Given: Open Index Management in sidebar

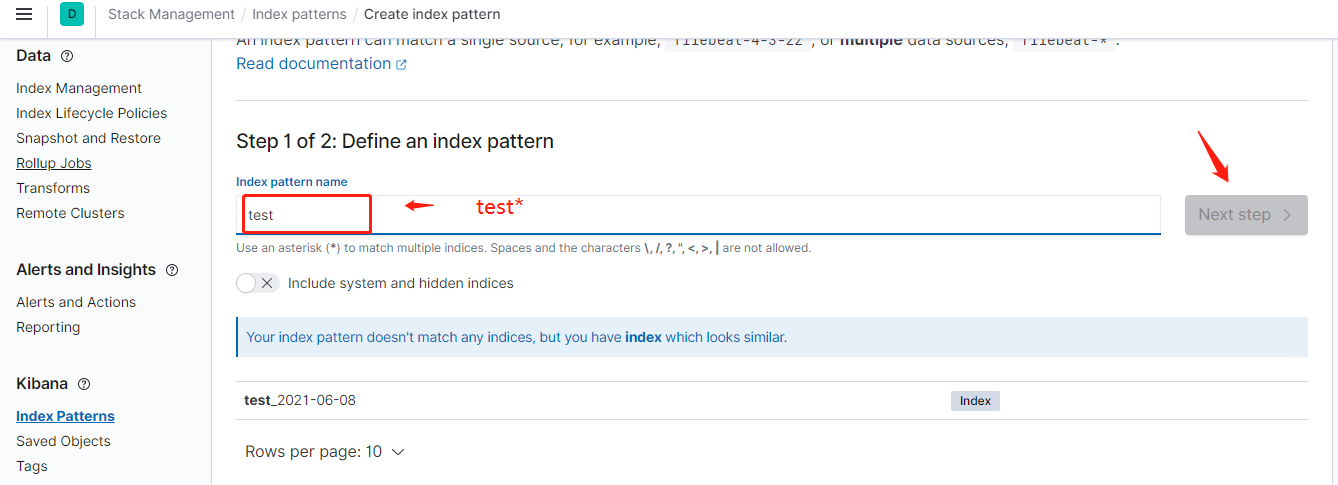Looking at the screenshot, I should pyautogui.click(x=79, y=88).
